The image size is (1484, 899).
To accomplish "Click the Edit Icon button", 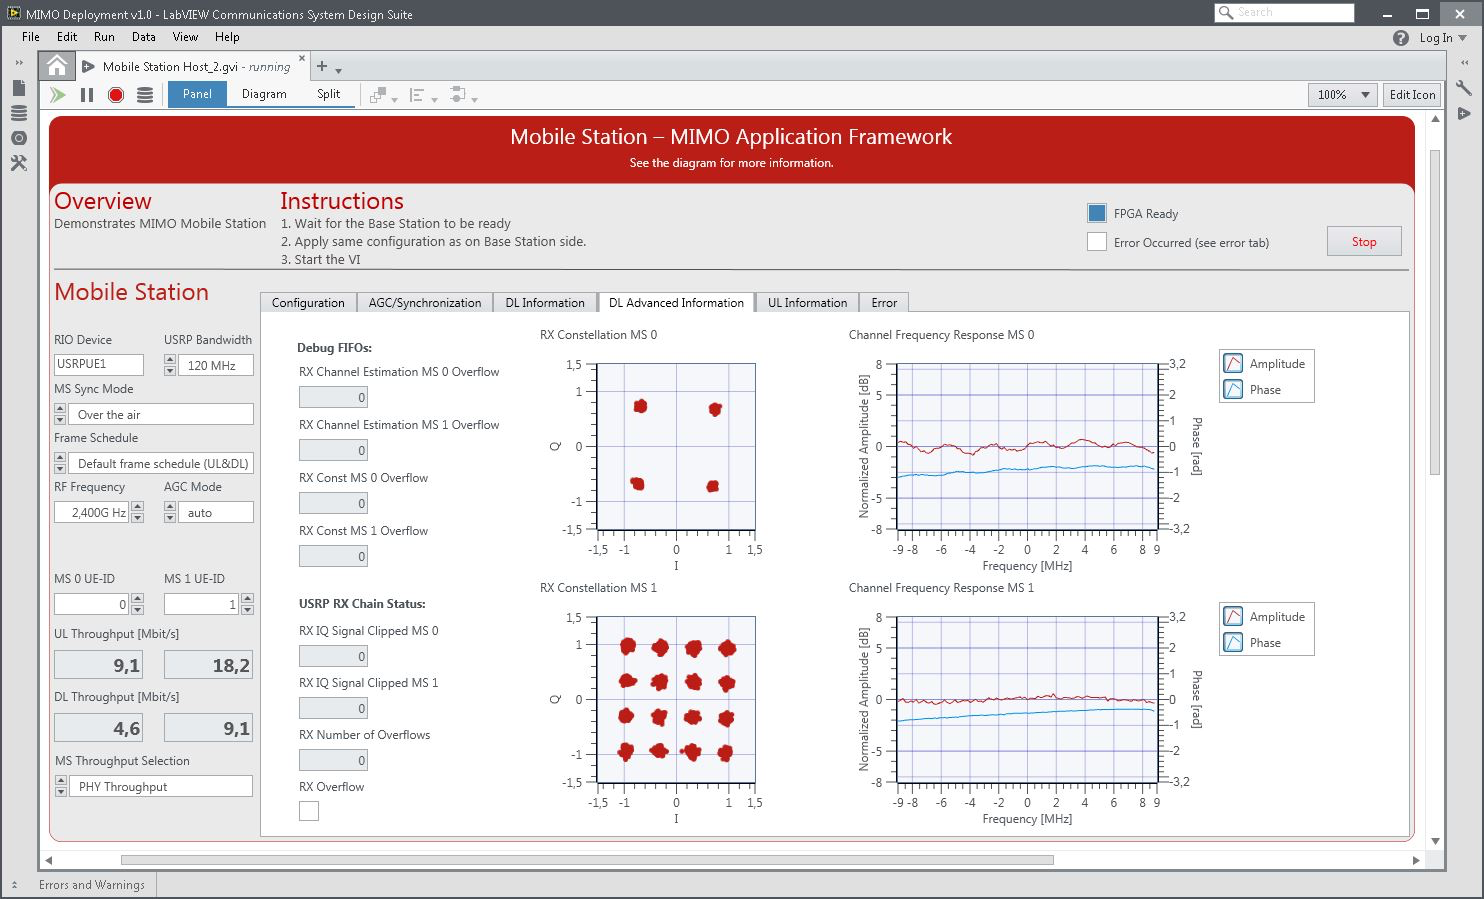I will coord(1412,95).
